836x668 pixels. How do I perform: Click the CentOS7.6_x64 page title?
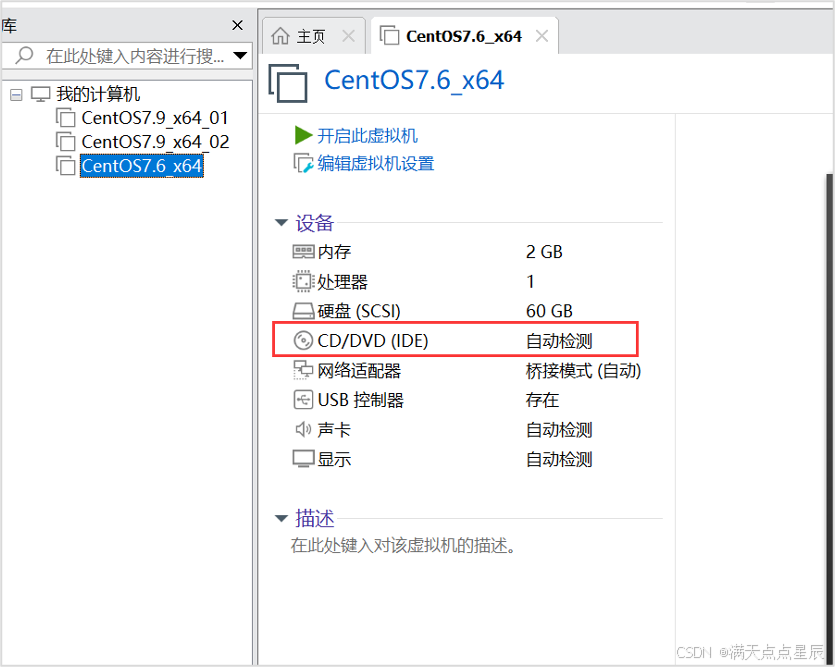click(414, 81)
